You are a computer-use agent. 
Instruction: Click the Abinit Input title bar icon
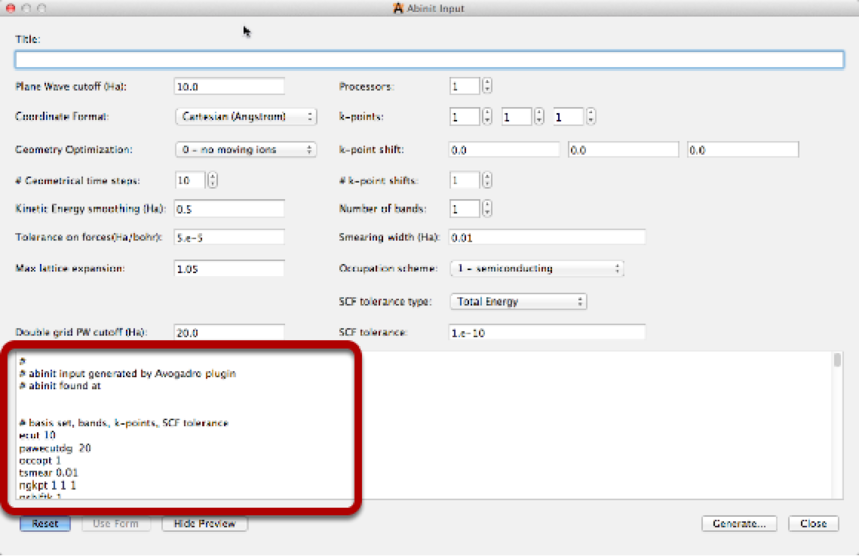pyautogui.click(x=398, y=8)
